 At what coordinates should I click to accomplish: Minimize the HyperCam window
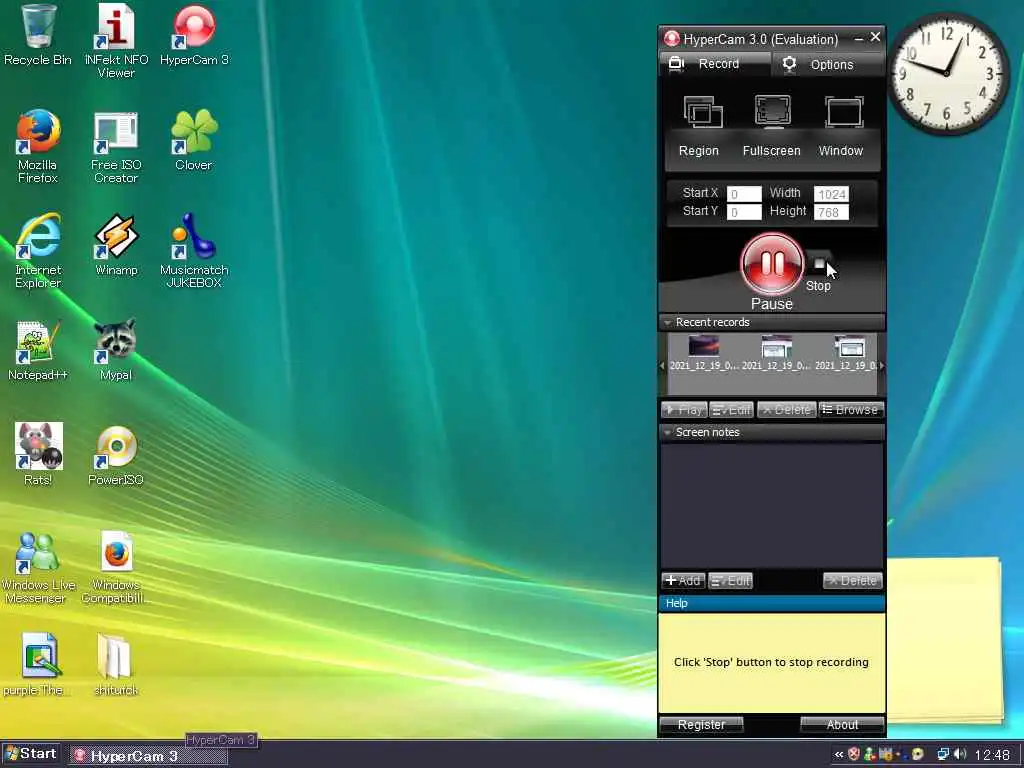[859, 39]
